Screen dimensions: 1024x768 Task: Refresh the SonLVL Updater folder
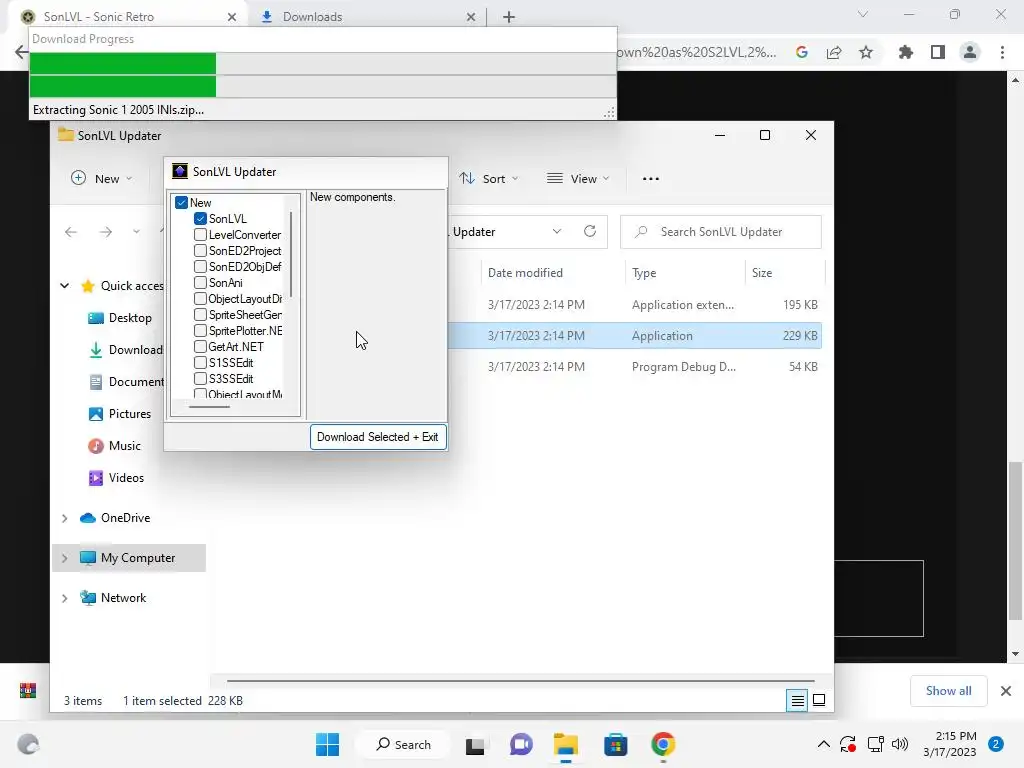(x=590, y=231)
